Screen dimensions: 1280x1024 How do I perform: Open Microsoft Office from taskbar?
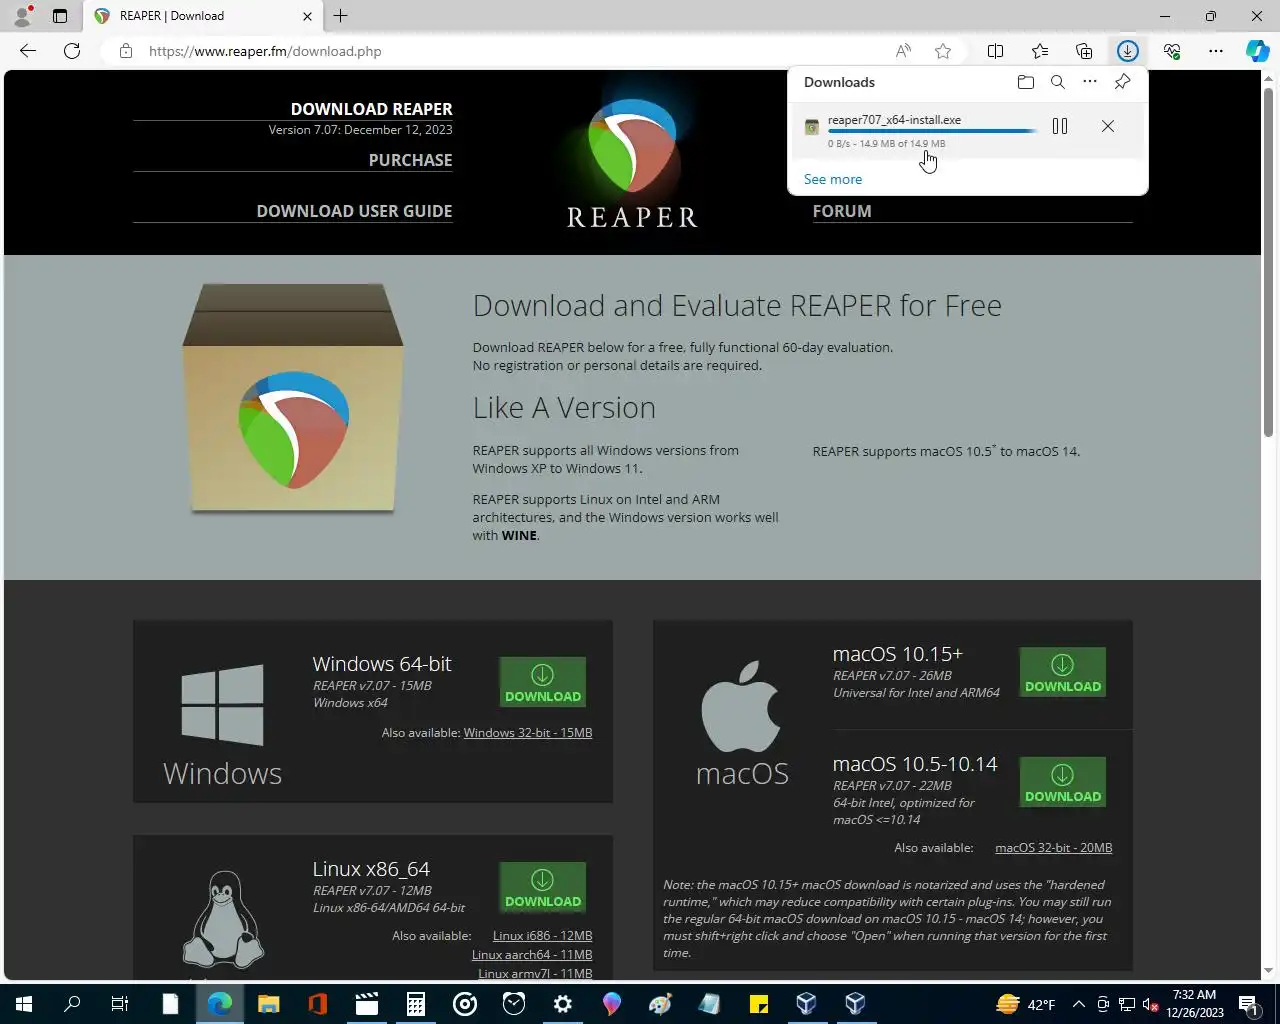coord(317,1004)
